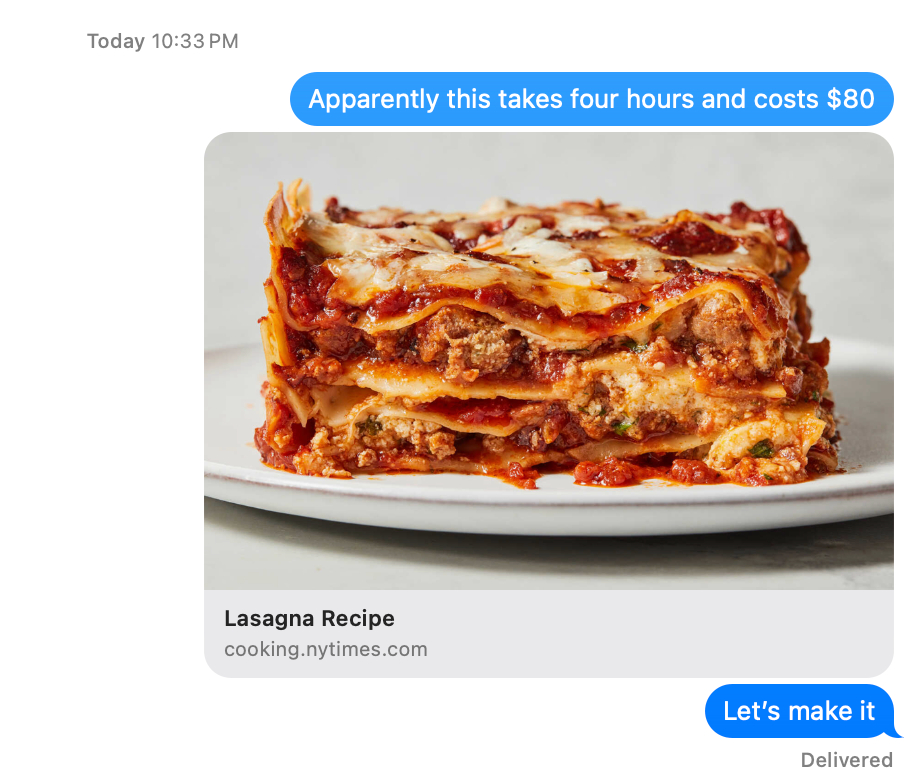Click the word 'Recipe' in the card title
Image resolution: width=924 pixels, height=784 pixels.
pos(358,618)
